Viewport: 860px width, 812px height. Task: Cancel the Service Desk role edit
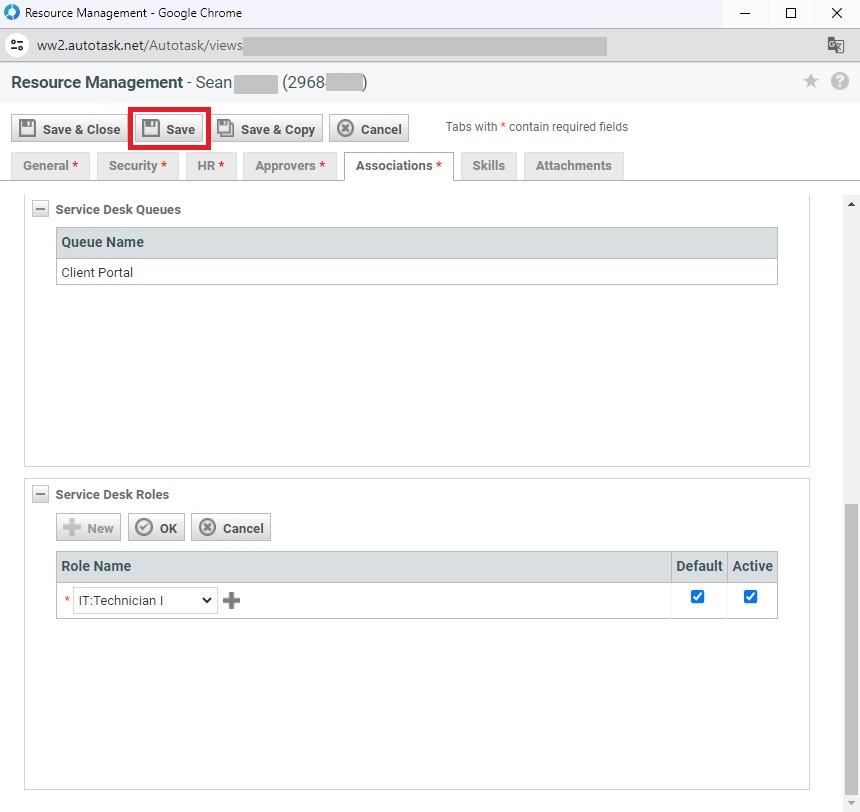click(x=231, y=528)
